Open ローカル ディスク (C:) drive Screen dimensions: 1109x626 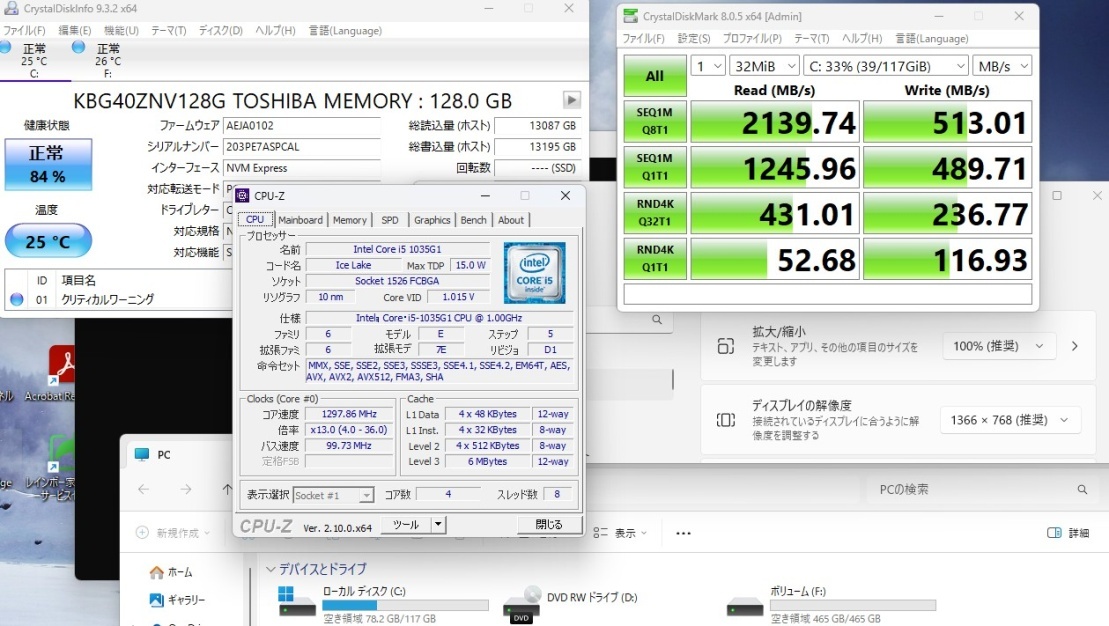383,607
